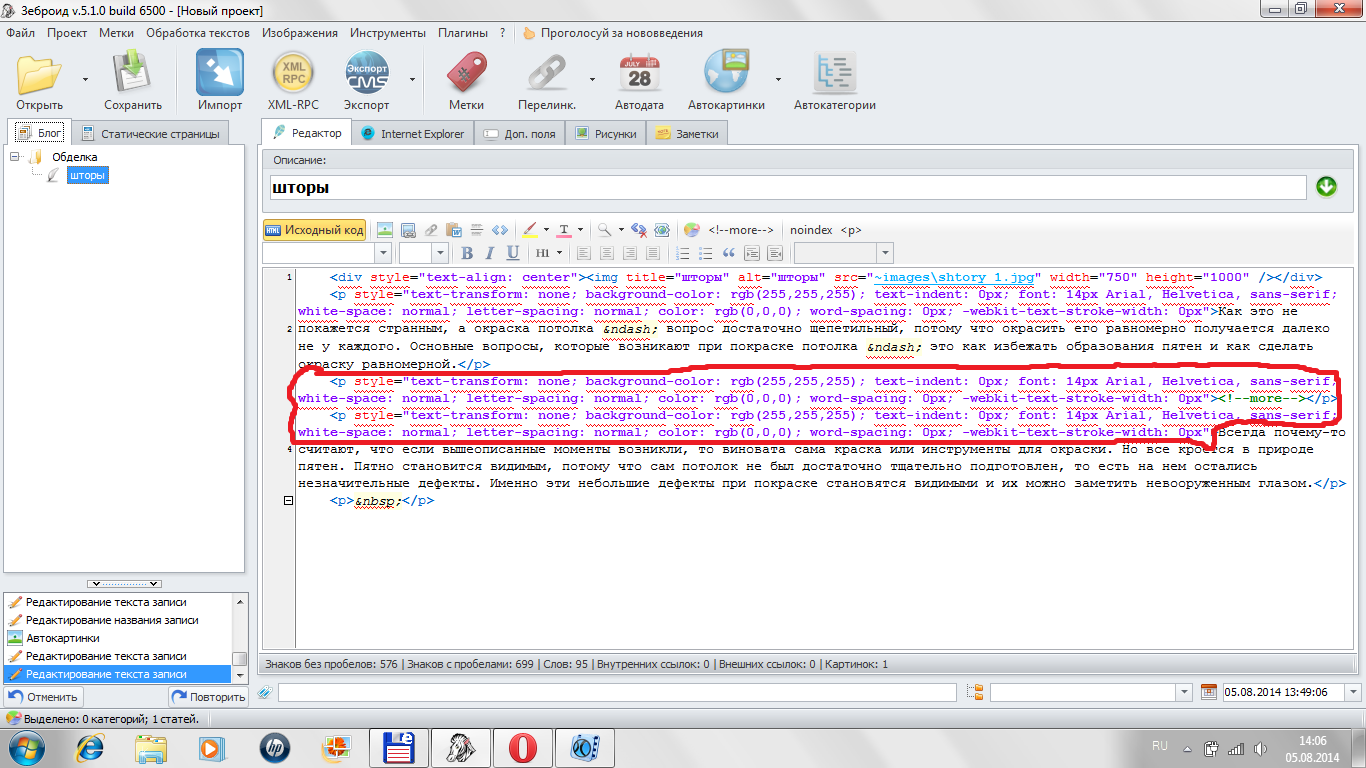The height and width of the screenshot is (768, 1366).
Task: Click the Импорт toolbar icon
Action: 220,74
